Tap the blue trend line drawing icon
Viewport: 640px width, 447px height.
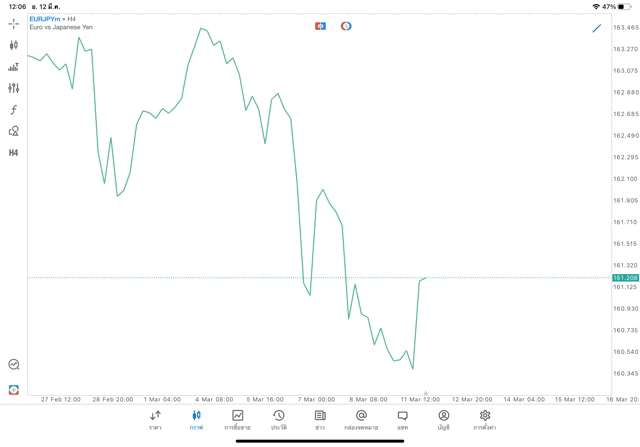[x=597, y=28]
